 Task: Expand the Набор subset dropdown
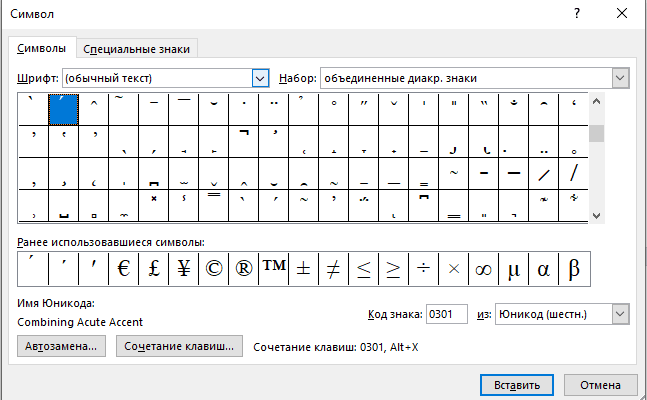click(x=621, y=78)
